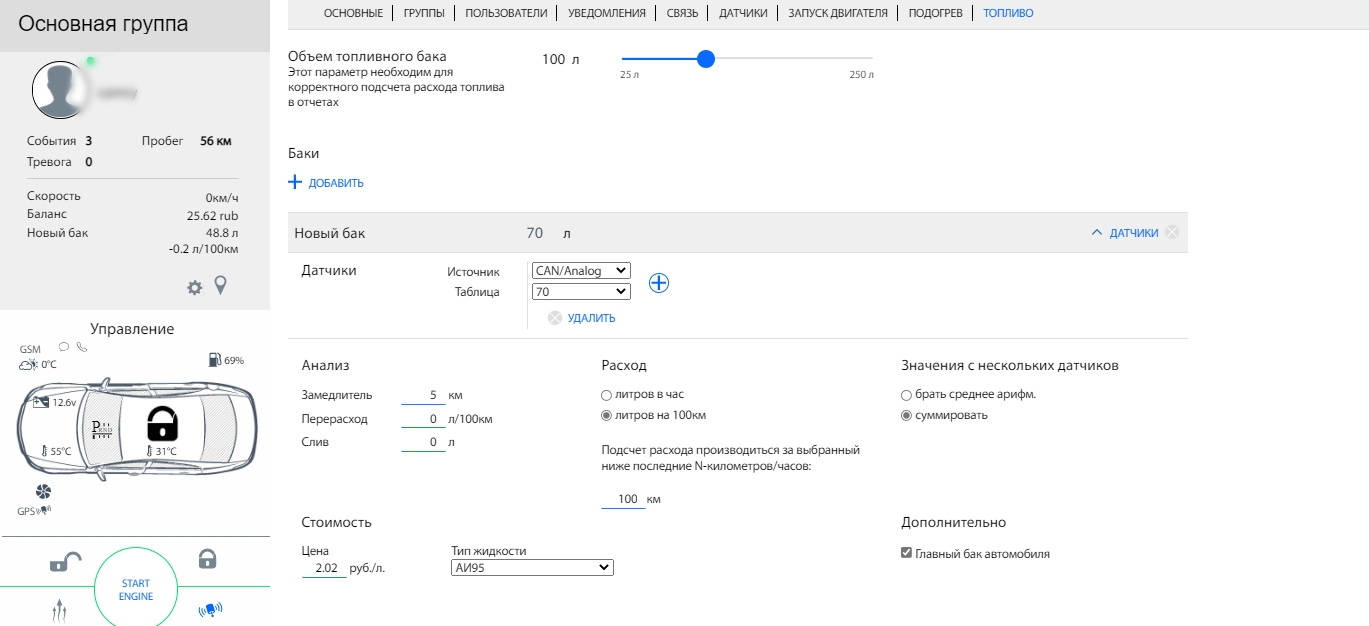Select "брать среднее арифм." radio option
Viewport: 1369px width, 626px height.
[906, 395]
